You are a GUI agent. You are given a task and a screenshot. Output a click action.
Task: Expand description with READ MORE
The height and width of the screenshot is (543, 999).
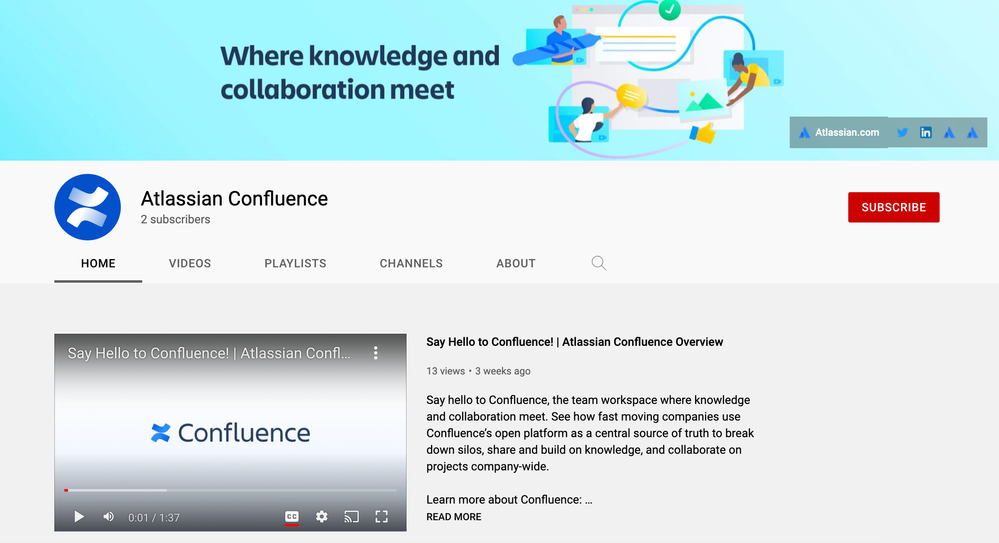454,517
